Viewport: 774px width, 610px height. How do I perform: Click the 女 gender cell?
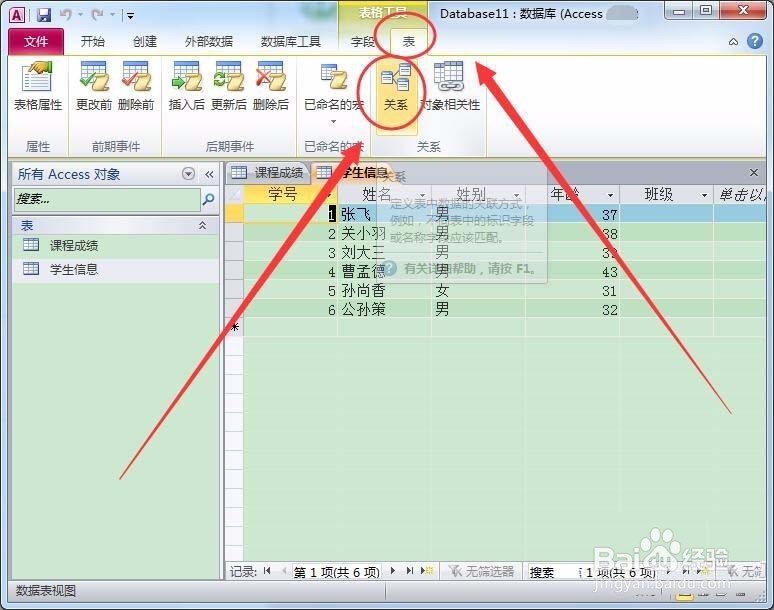tap(478, 291)
